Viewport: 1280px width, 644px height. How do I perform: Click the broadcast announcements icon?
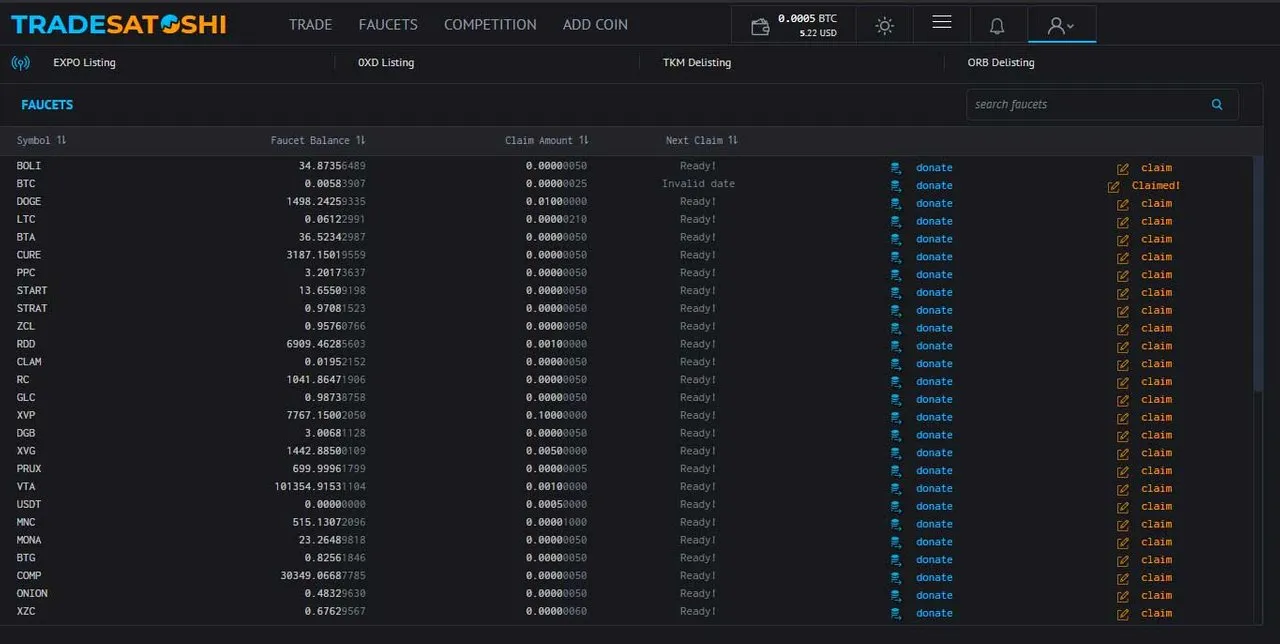(20, 63)
